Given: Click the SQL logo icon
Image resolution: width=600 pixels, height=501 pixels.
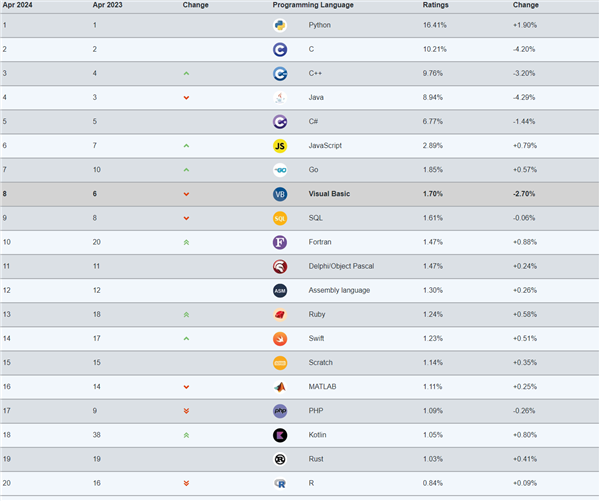Looking at the screenshot, I should [280, 218].
